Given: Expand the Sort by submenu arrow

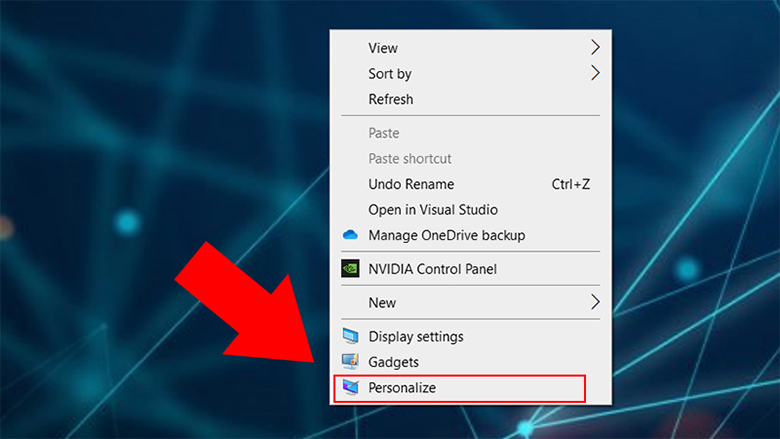Looking at the screenshot, I should 595,73.
